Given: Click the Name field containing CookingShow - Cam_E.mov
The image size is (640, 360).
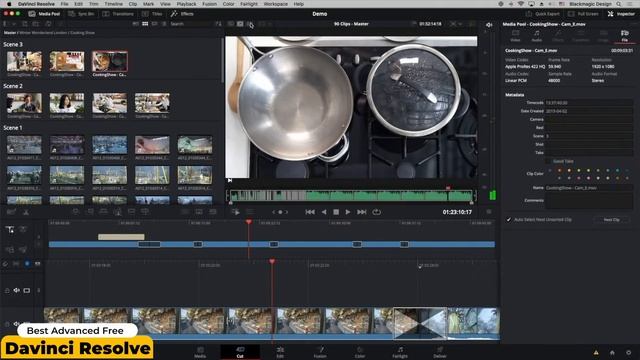Looking at the screenshot, I should click(x=589, y=188).
